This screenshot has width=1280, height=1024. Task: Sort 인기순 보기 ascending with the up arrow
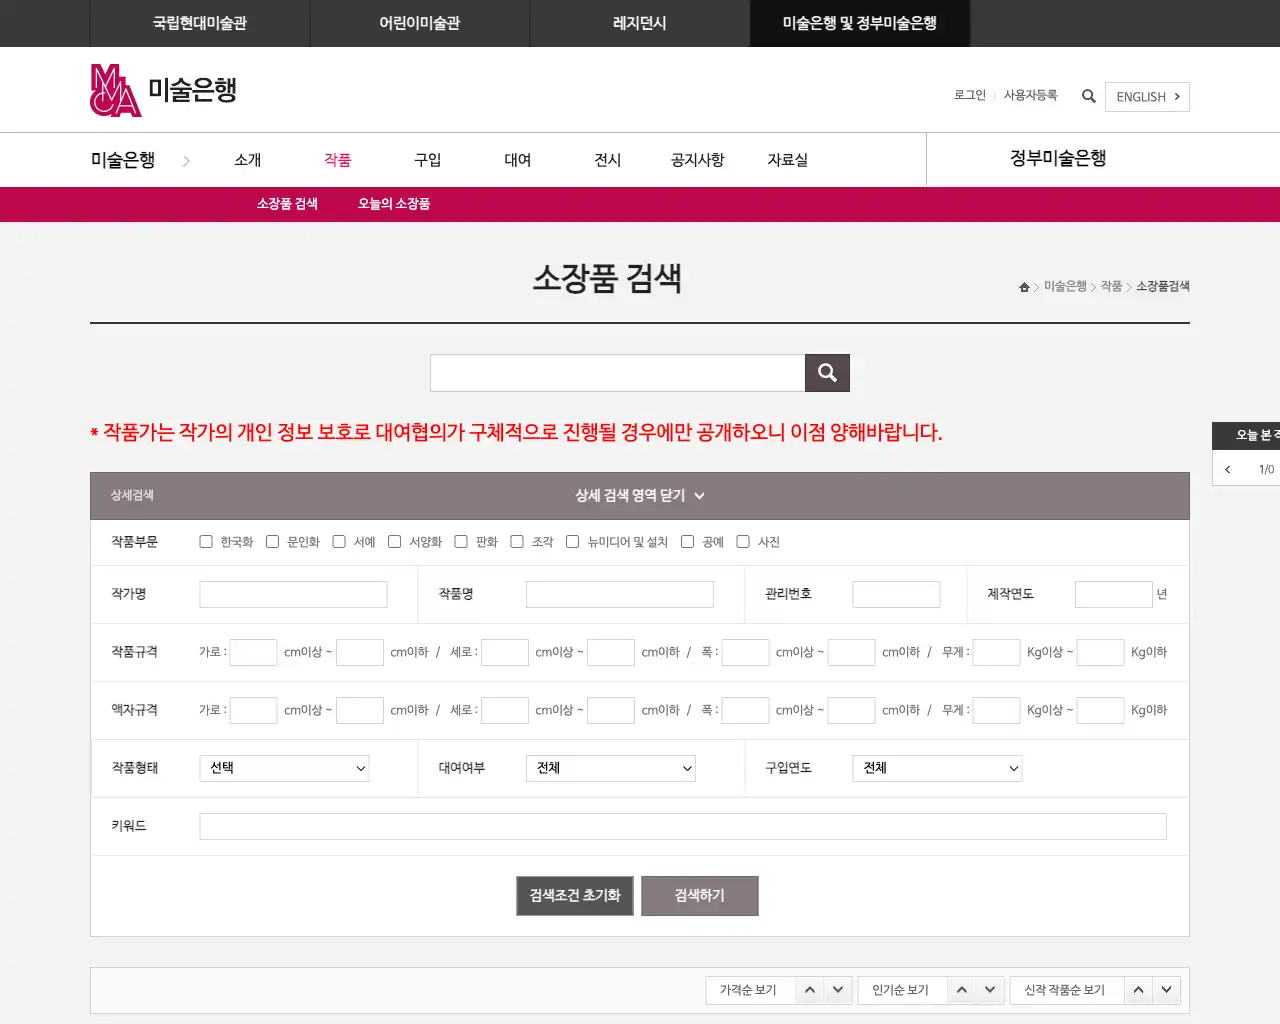tap(962, 990)
